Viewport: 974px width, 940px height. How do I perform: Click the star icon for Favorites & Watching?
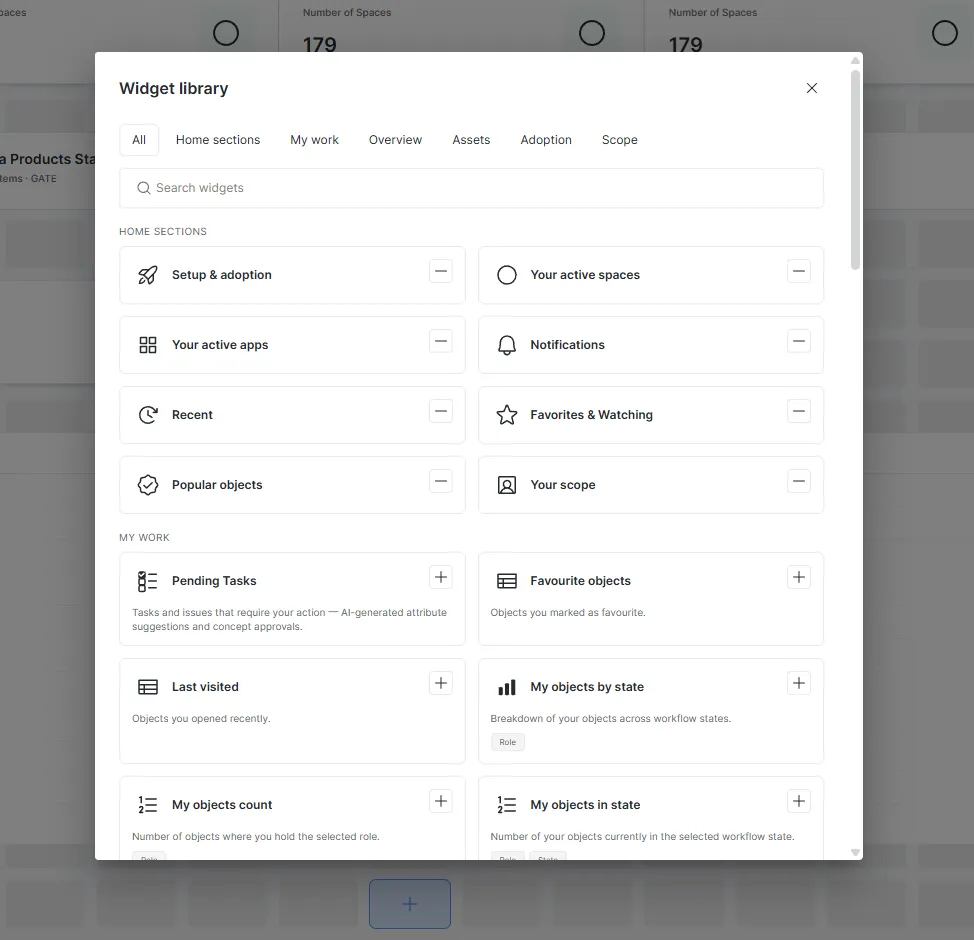[507, 415]
